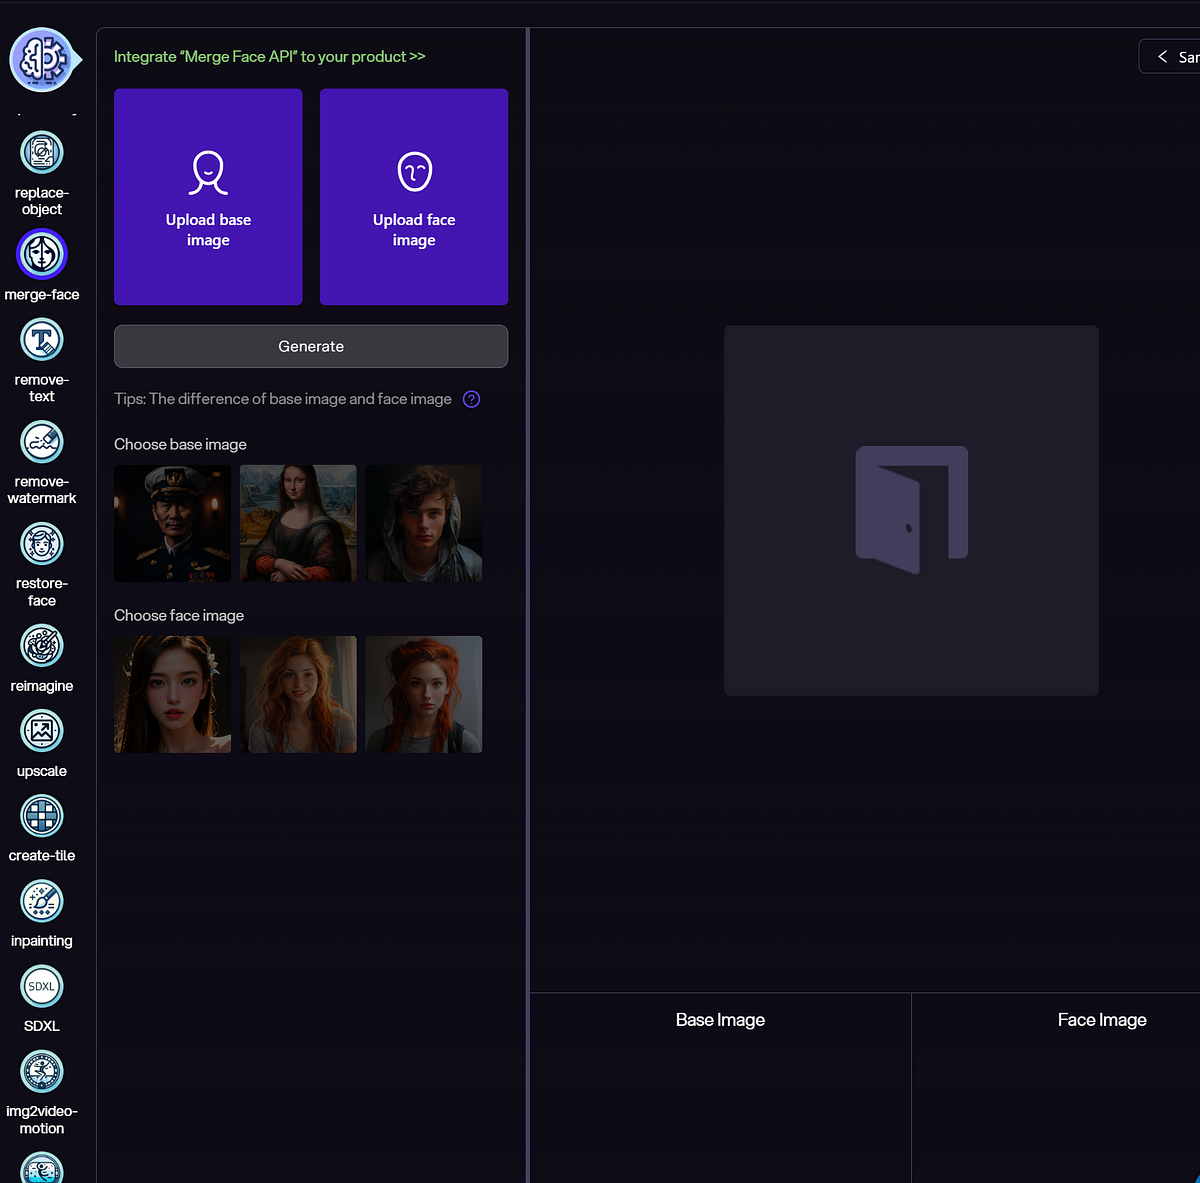
Task: Open the create-tile tool
Action: [x=42, y=816]
